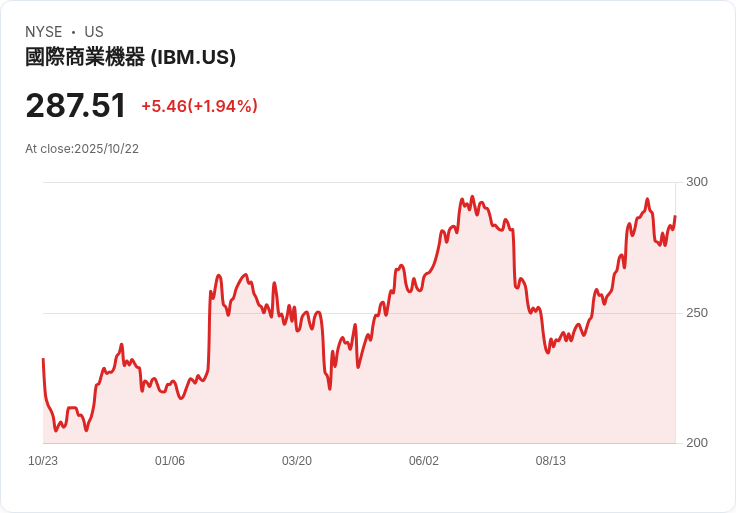Image resolution: width=736 pixels, height=513 pixels.
Task: Click the 250 y-axis label
Action: 697,313
